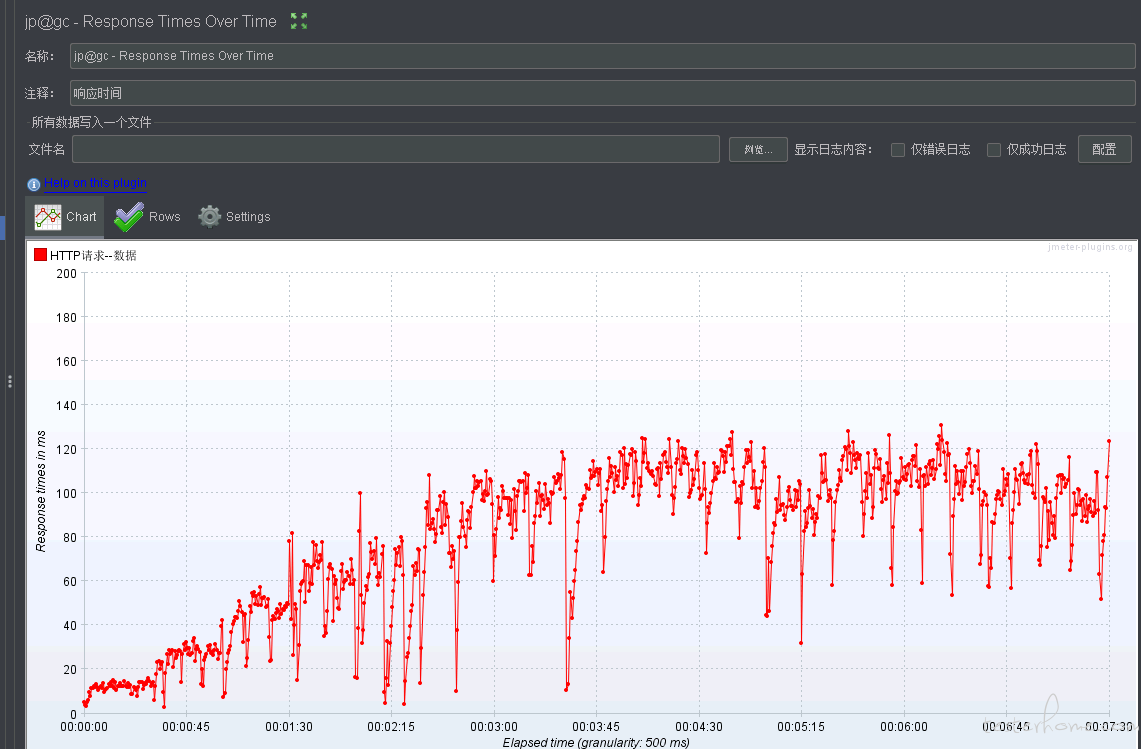Click the Response times in ms axis title

point(41,491)
